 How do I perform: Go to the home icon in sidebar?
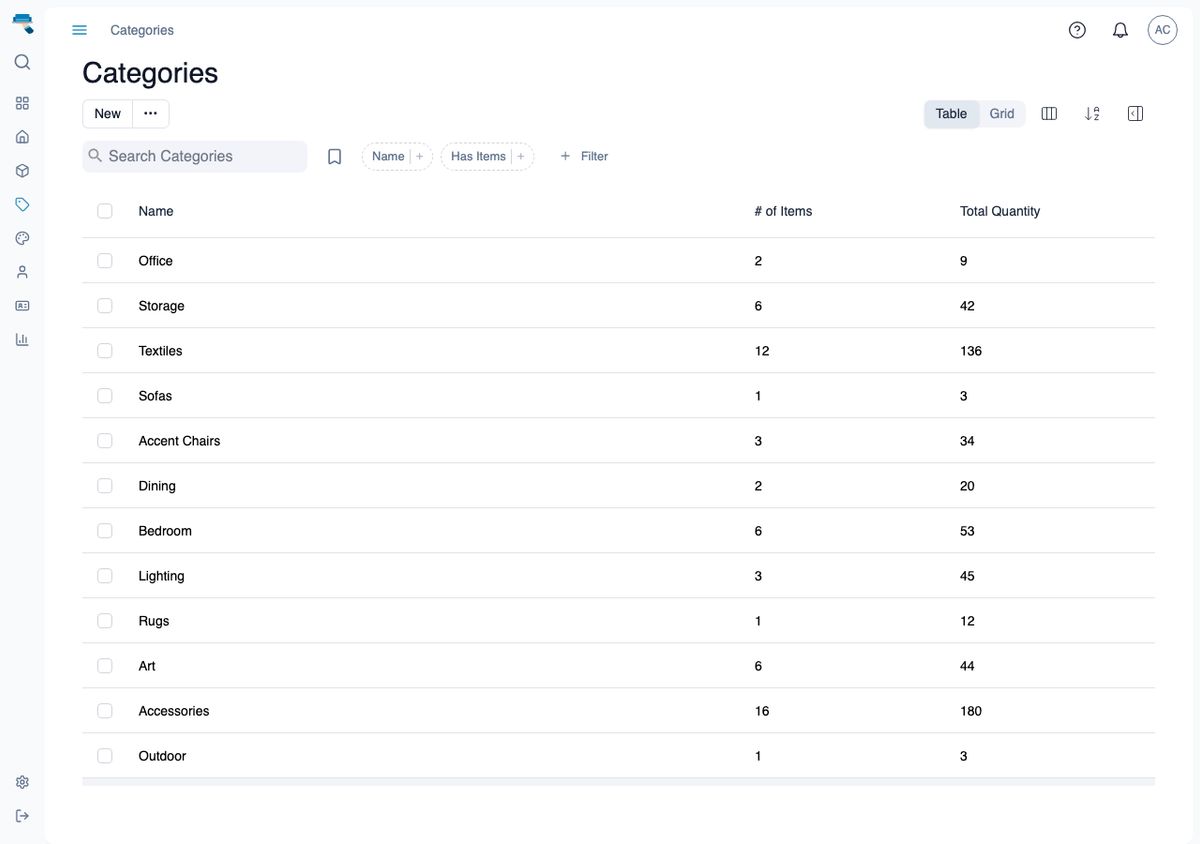(x=22, y=137)
